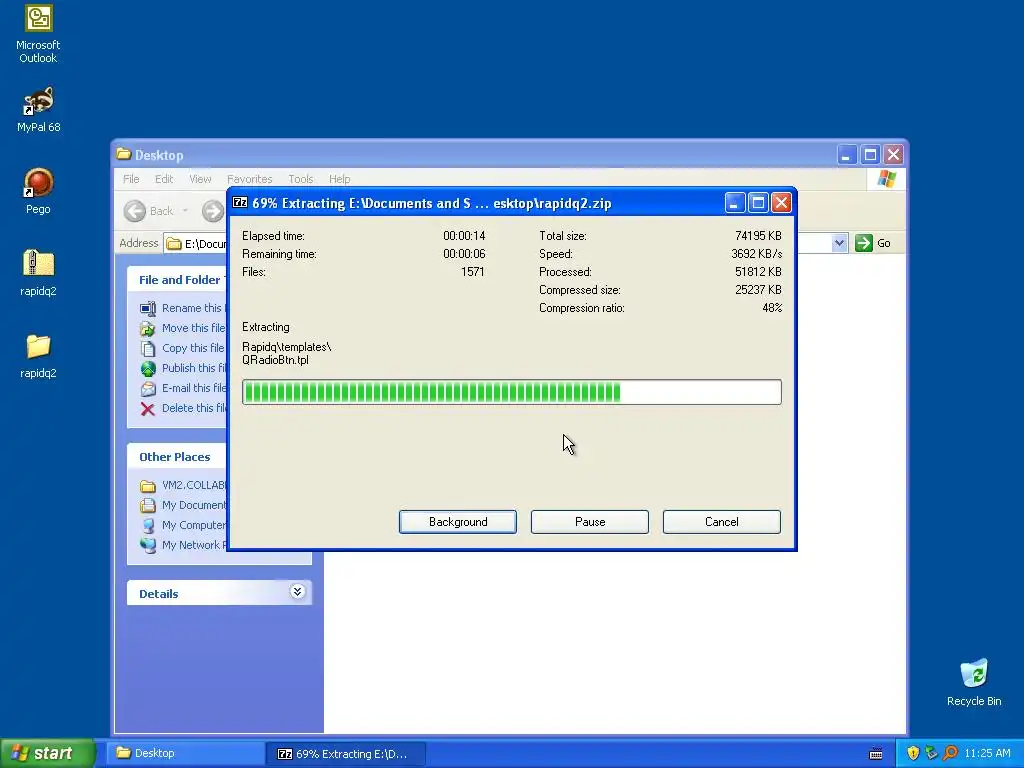Open the Edit menu in Desktop window
This screenshot has width=1024, height=768.
pyautogui.click(x=164, y=179)
